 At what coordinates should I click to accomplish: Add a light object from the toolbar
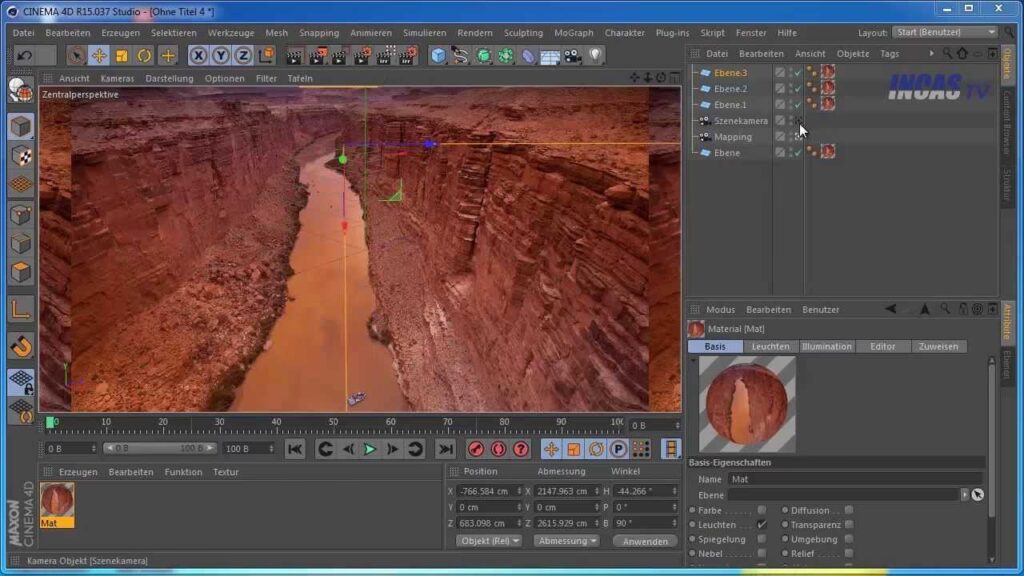(596, 56)
